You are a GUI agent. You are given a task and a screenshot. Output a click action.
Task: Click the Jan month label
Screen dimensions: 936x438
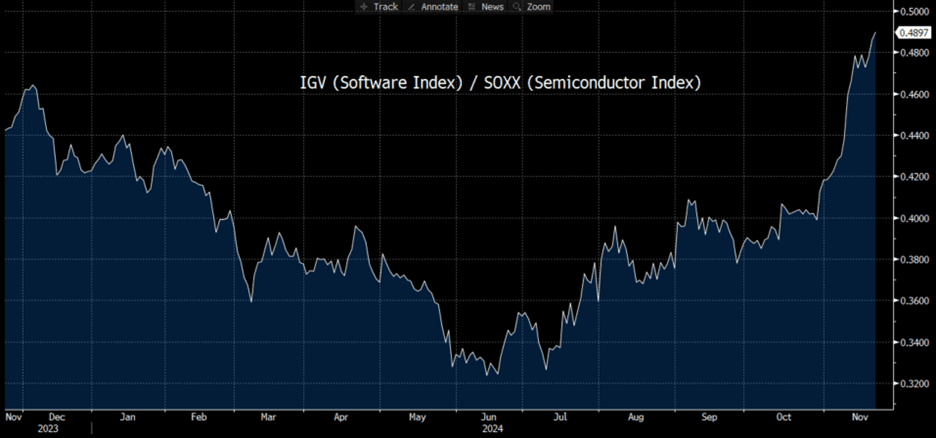click(x=127, y=417)
